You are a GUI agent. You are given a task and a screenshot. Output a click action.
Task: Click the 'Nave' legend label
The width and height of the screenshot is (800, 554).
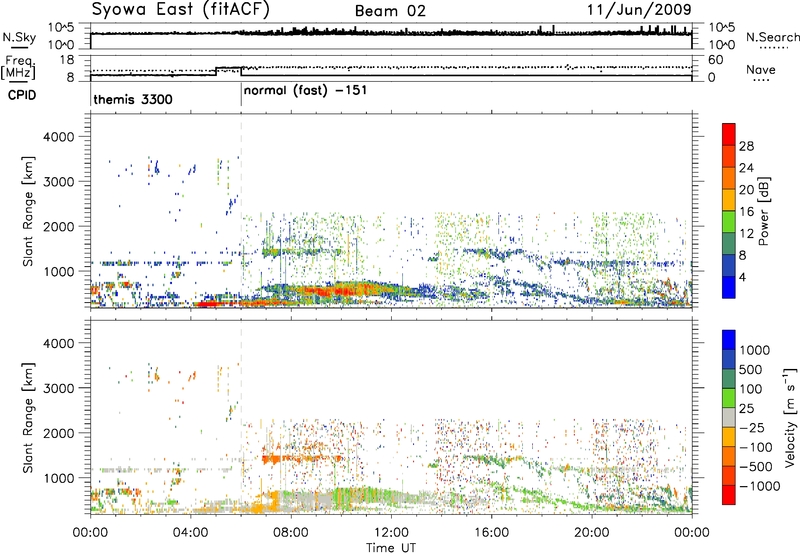(761, 70)
